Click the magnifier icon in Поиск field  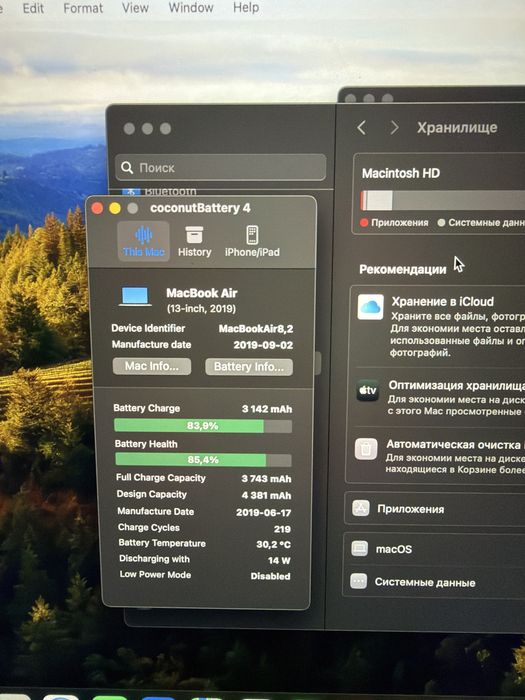click(x=127, y=167)
